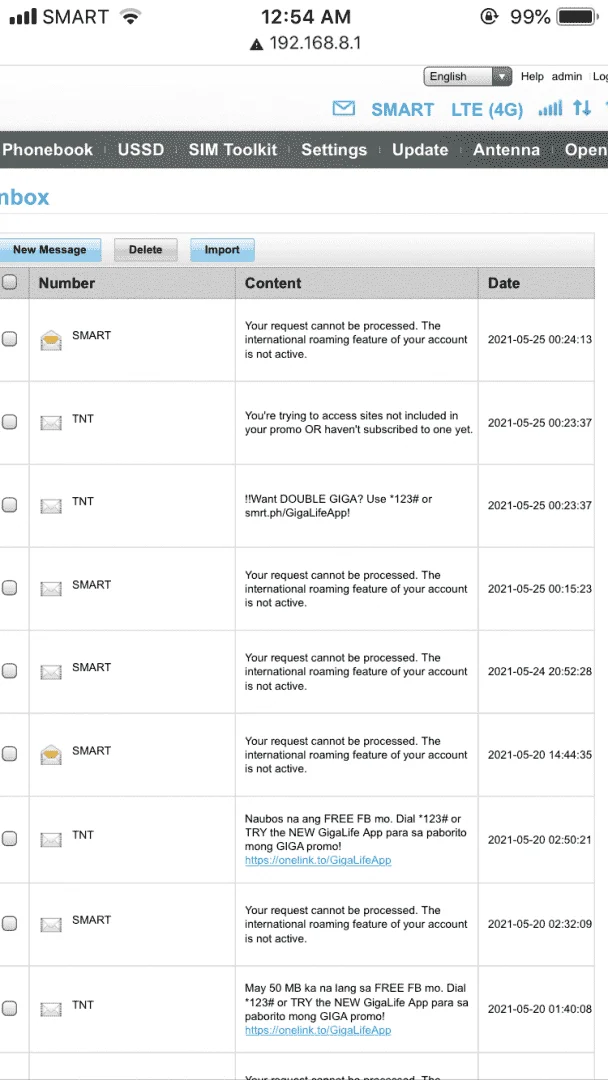Open the USSD menu
This screenshot has width=608, height=1080.
141,149
